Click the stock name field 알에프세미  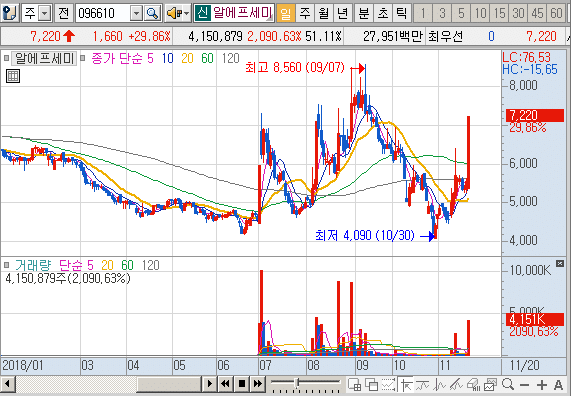tap(242, 13)
